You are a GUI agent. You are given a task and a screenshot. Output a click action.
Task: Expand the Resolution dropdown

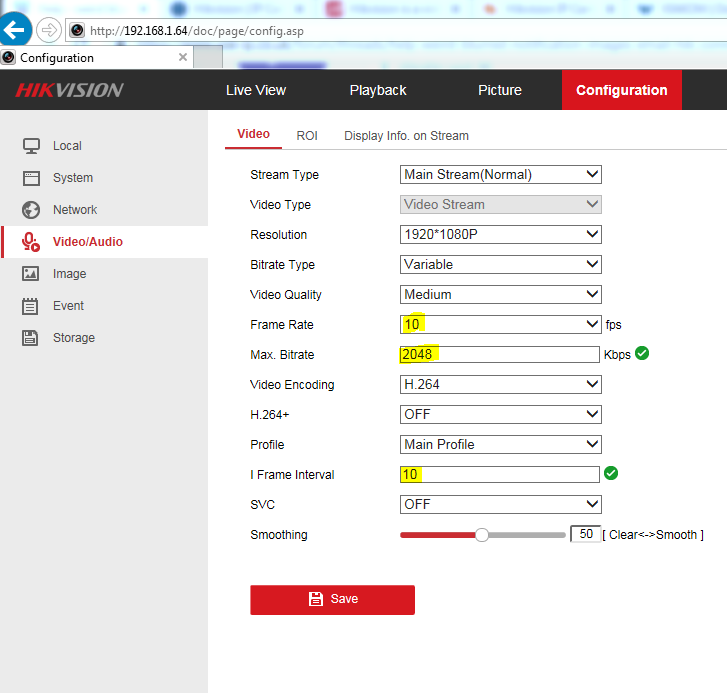coord(500,234)
